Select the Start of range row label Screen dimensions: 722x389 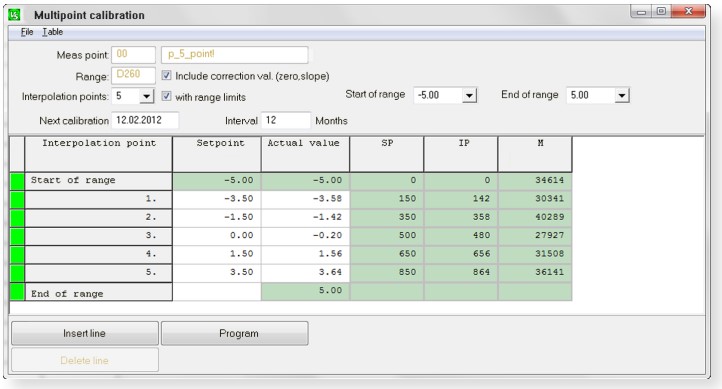click(99, 181)
